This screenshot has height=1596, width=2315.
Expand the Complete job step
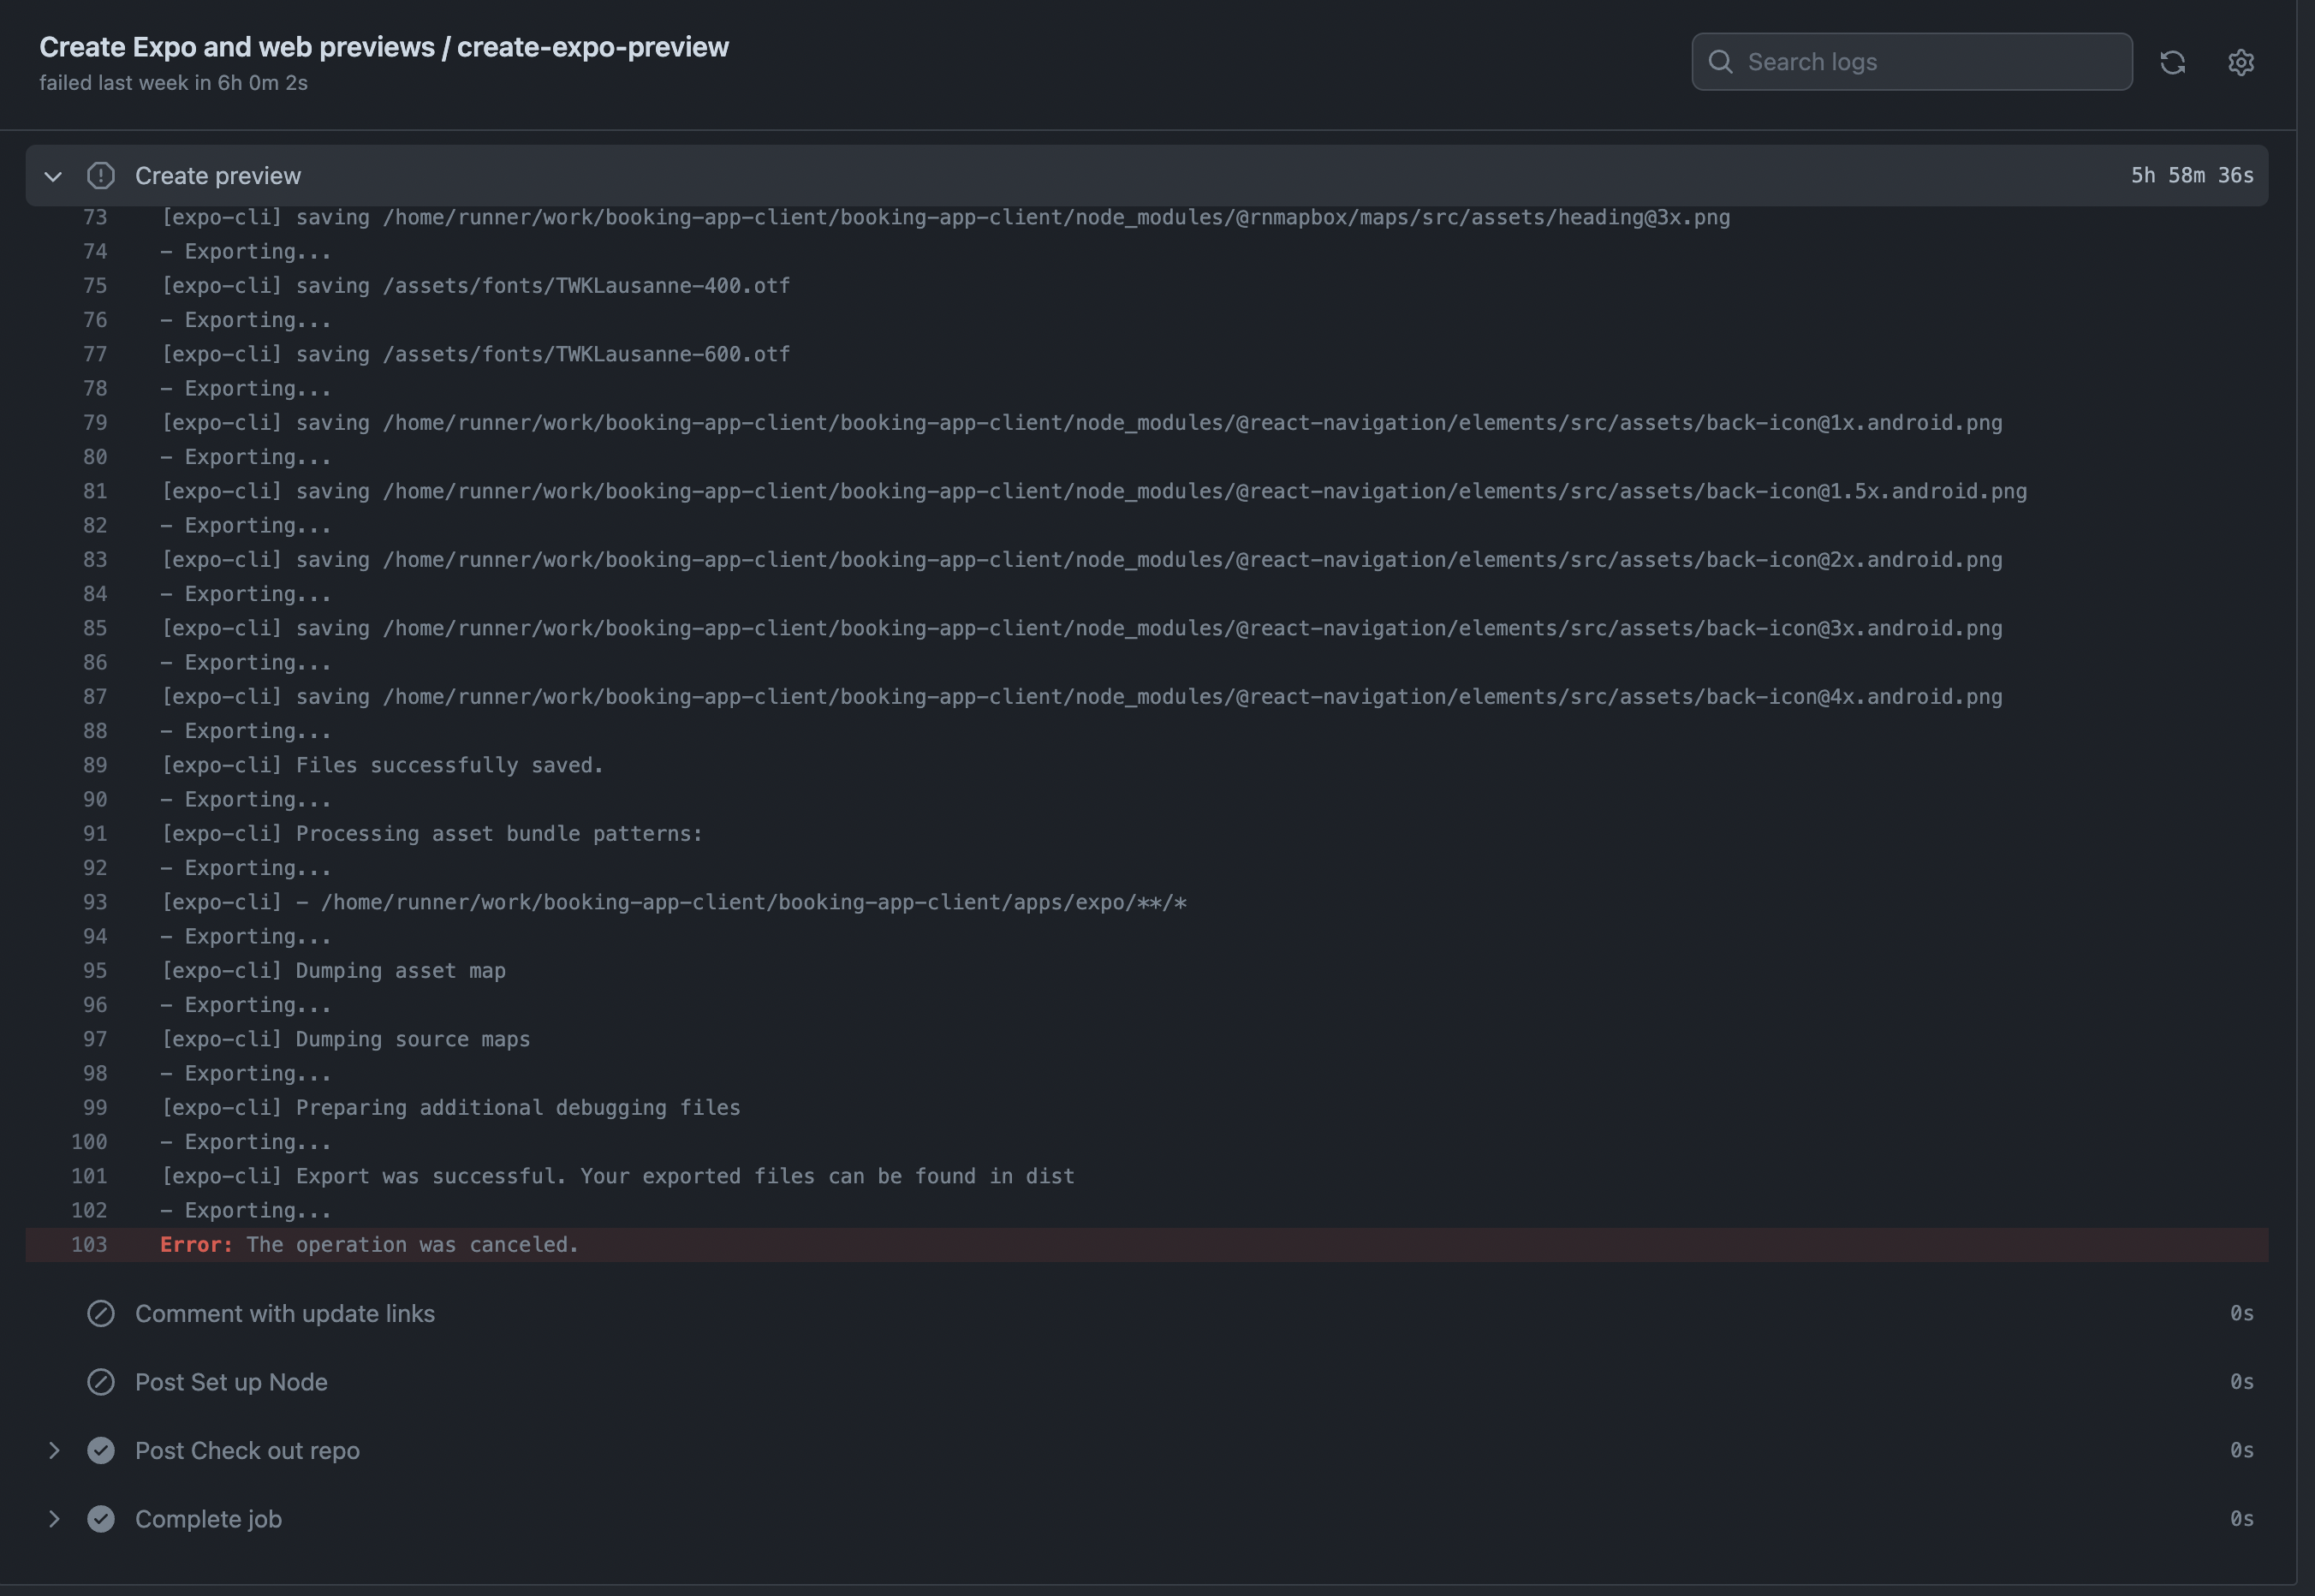(x=54, y=1518)
